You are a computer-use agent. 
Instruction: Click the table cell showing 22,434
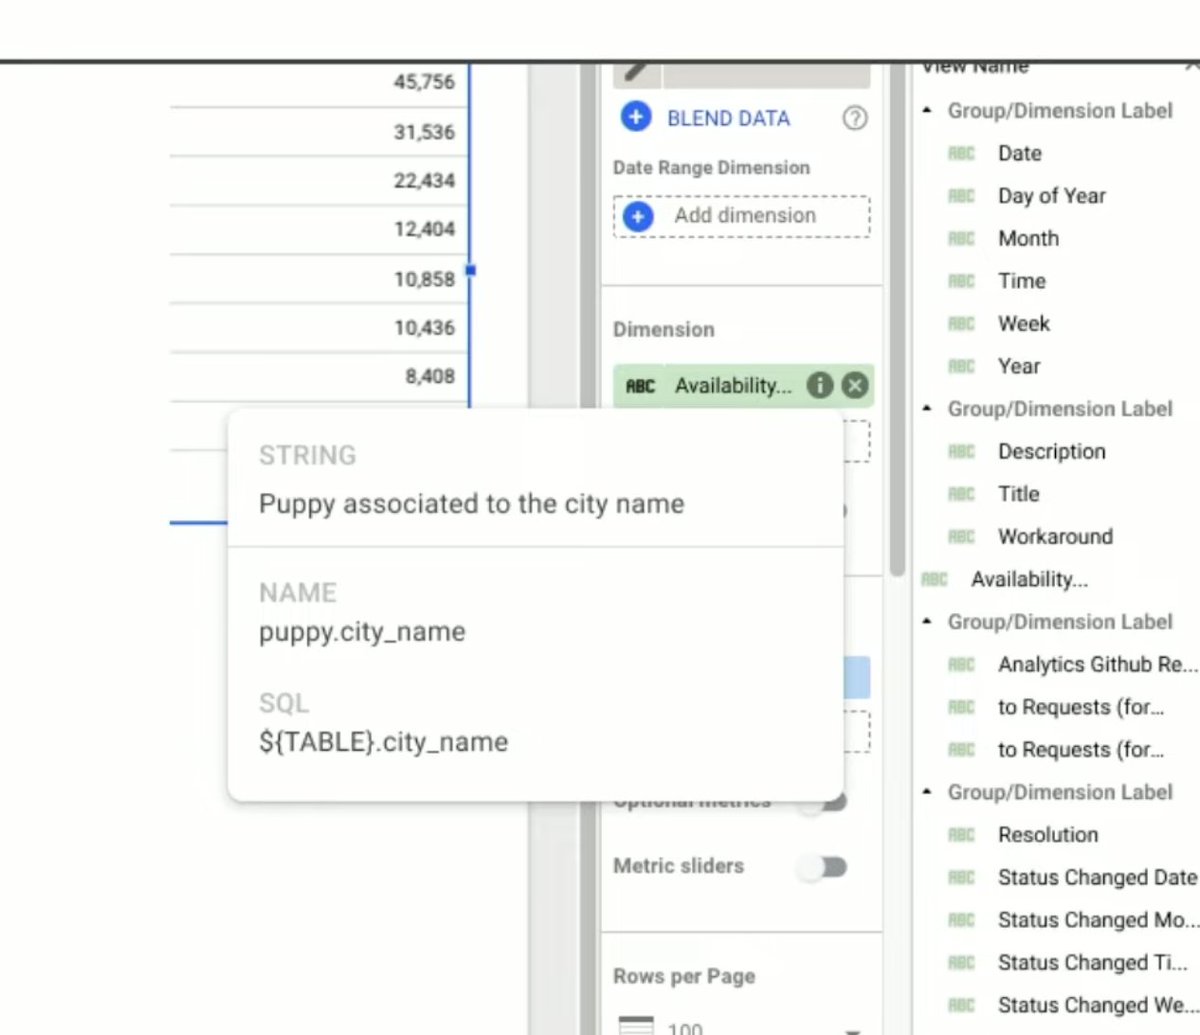pos(424,181)
